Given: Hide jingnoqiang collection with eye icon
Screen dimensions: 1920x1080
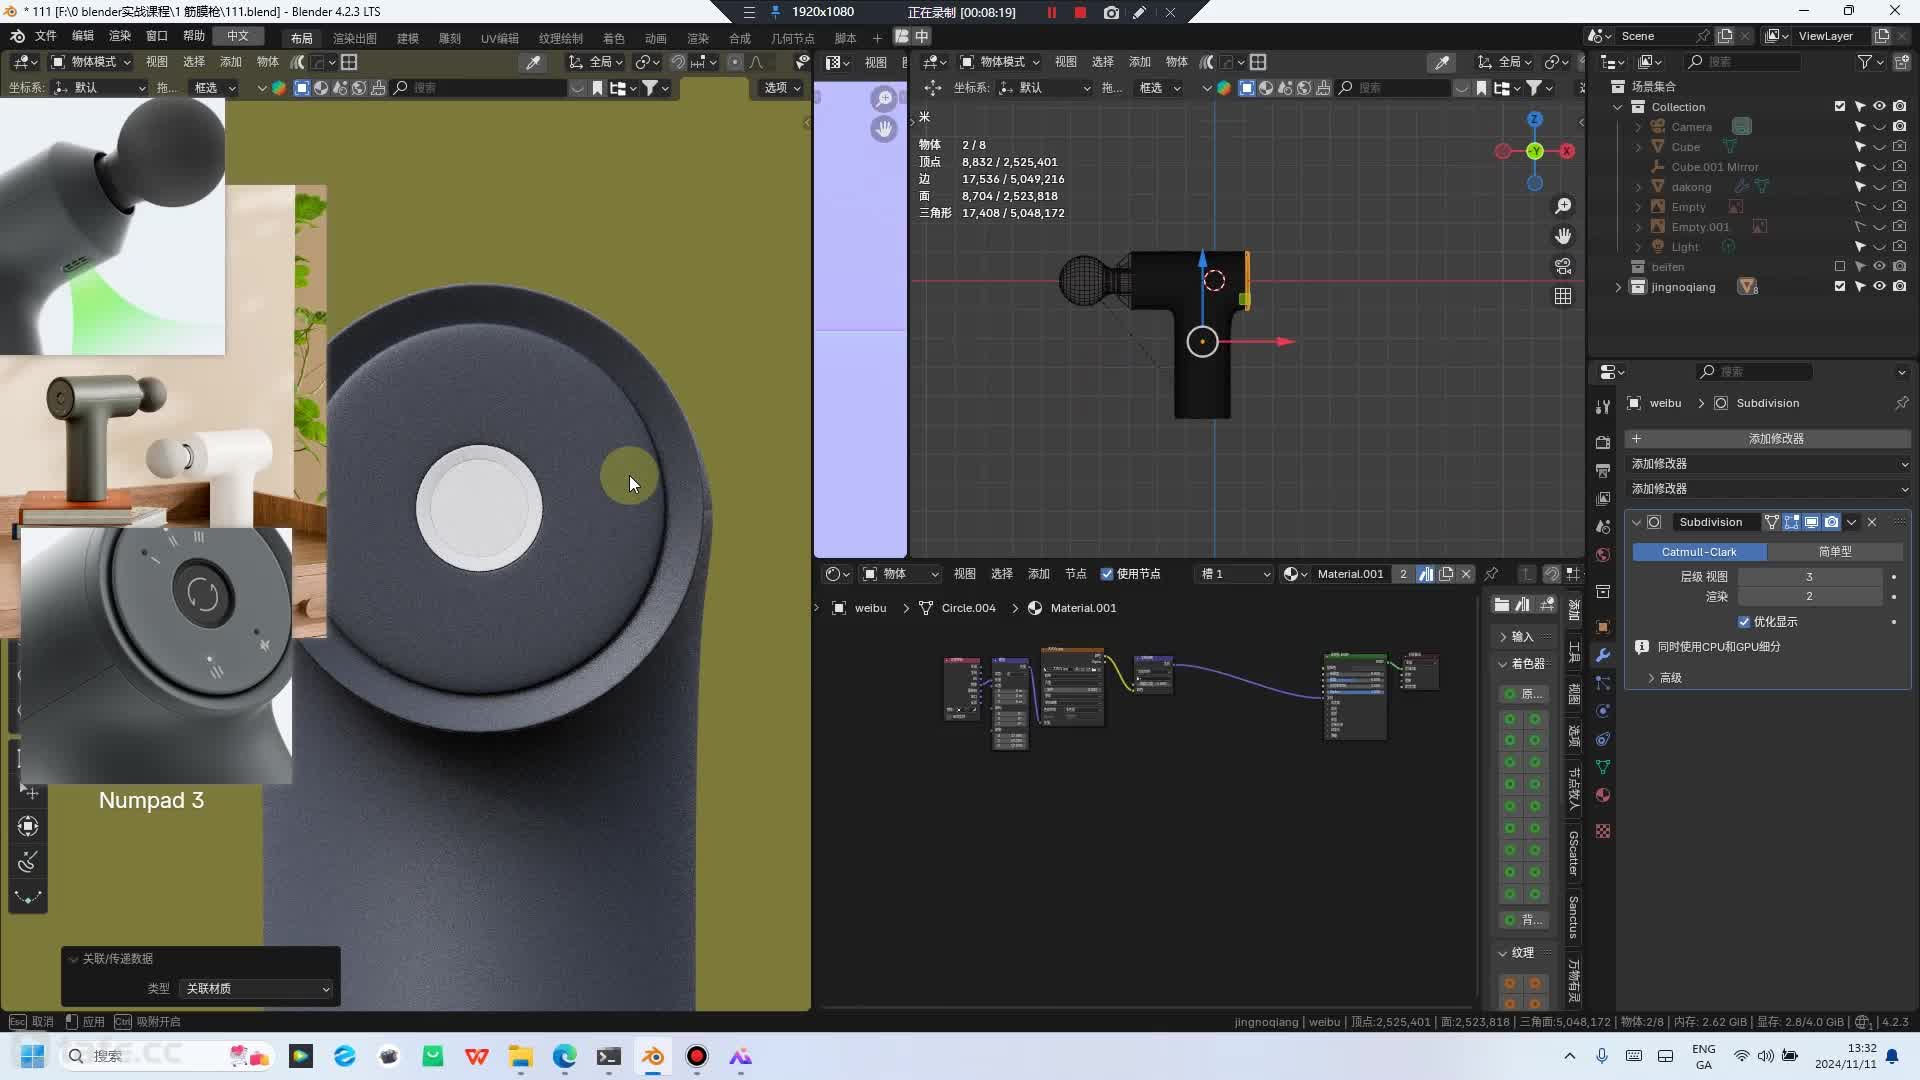Looking at the screenshot, I should click(x=1879, y=287).
